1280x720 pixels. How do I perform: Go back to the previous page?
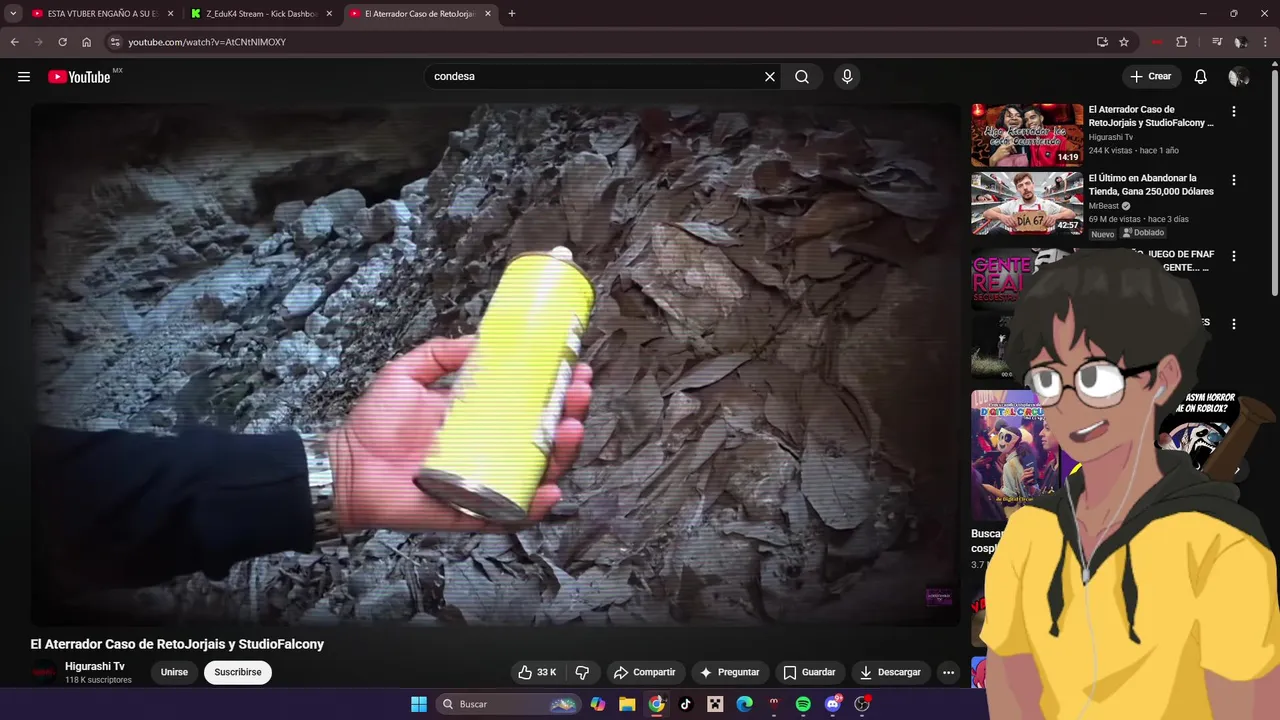(14, 42)
